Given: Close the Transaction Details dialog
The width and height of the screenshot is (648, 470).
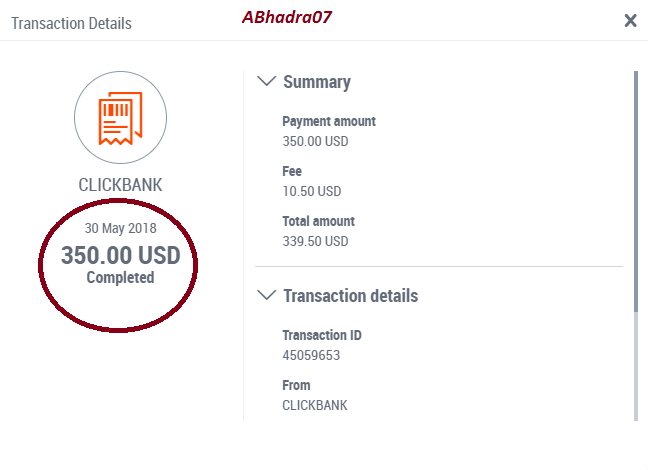Looking at the screenshot, I should [x=630, y=20].
